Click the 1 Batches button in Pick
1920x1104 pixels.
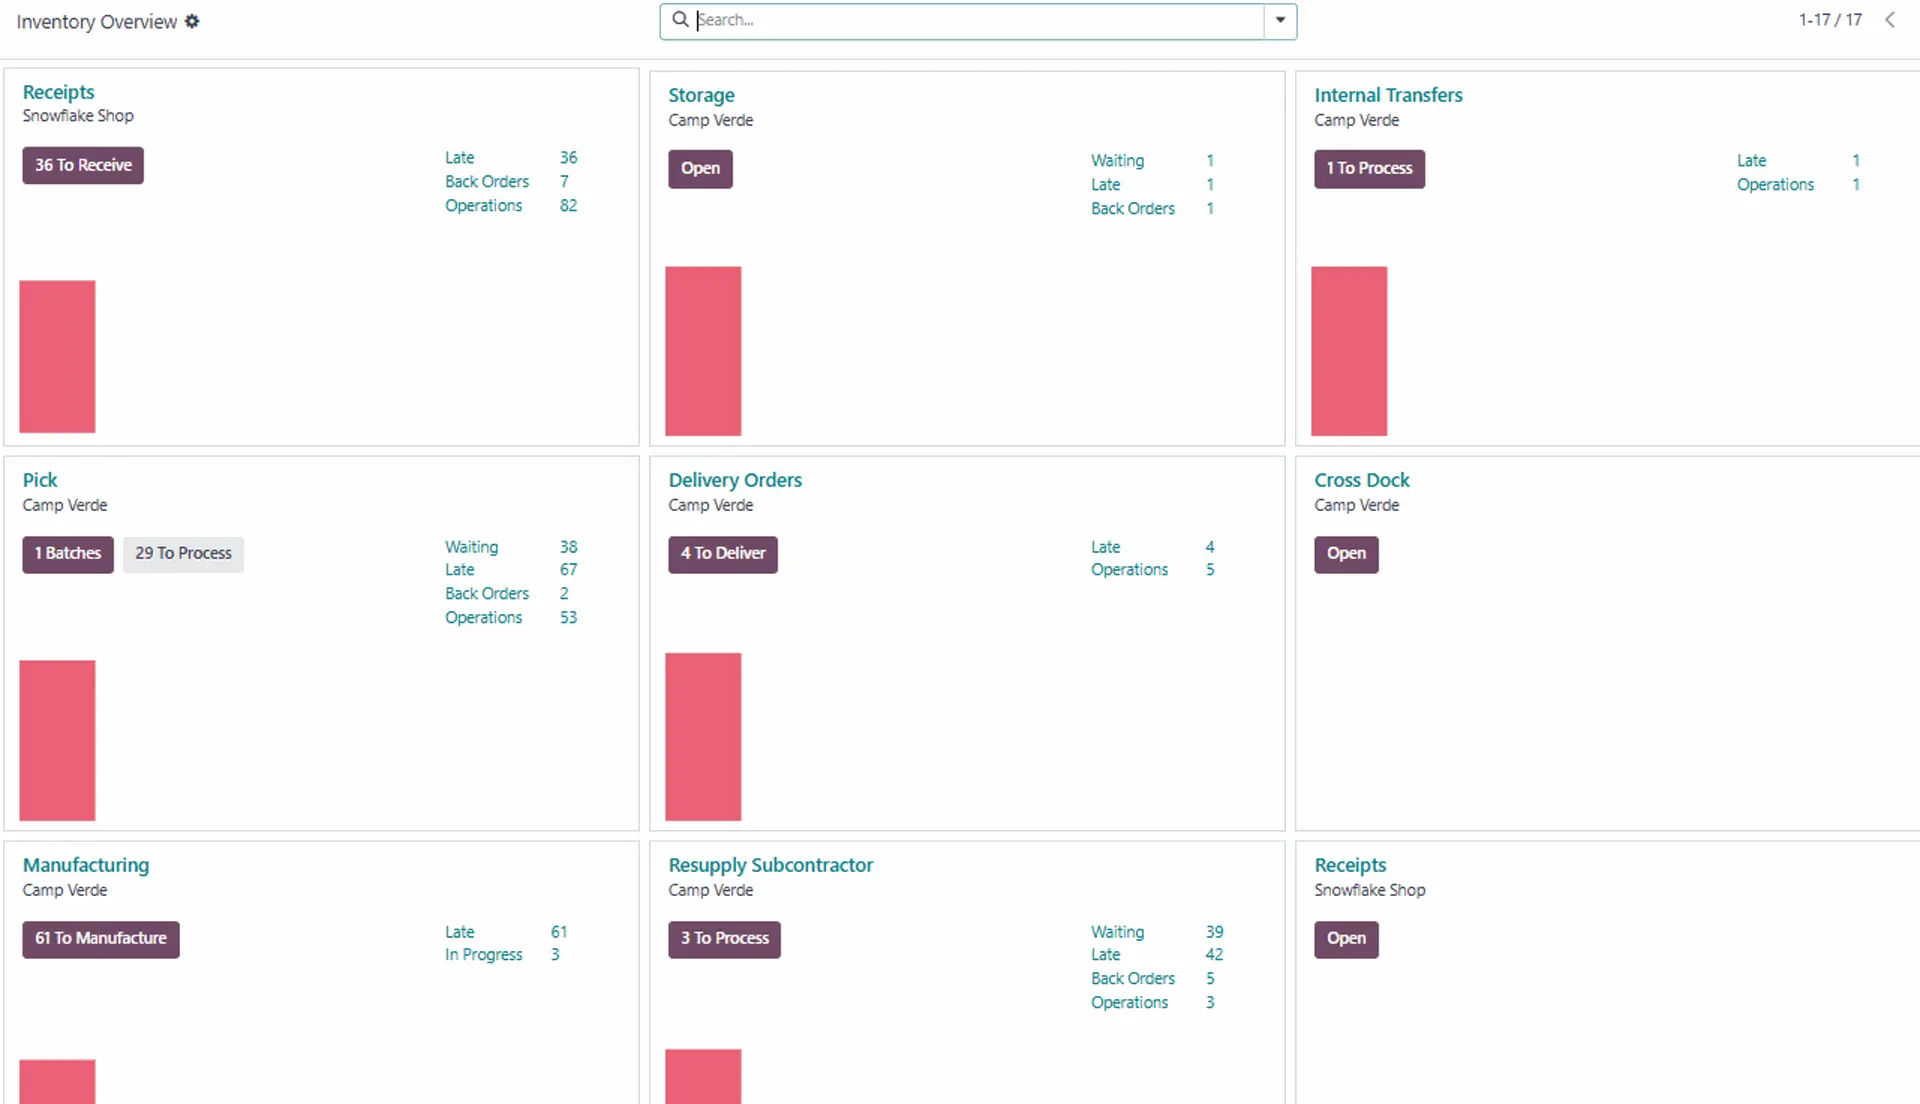(68, 553)
